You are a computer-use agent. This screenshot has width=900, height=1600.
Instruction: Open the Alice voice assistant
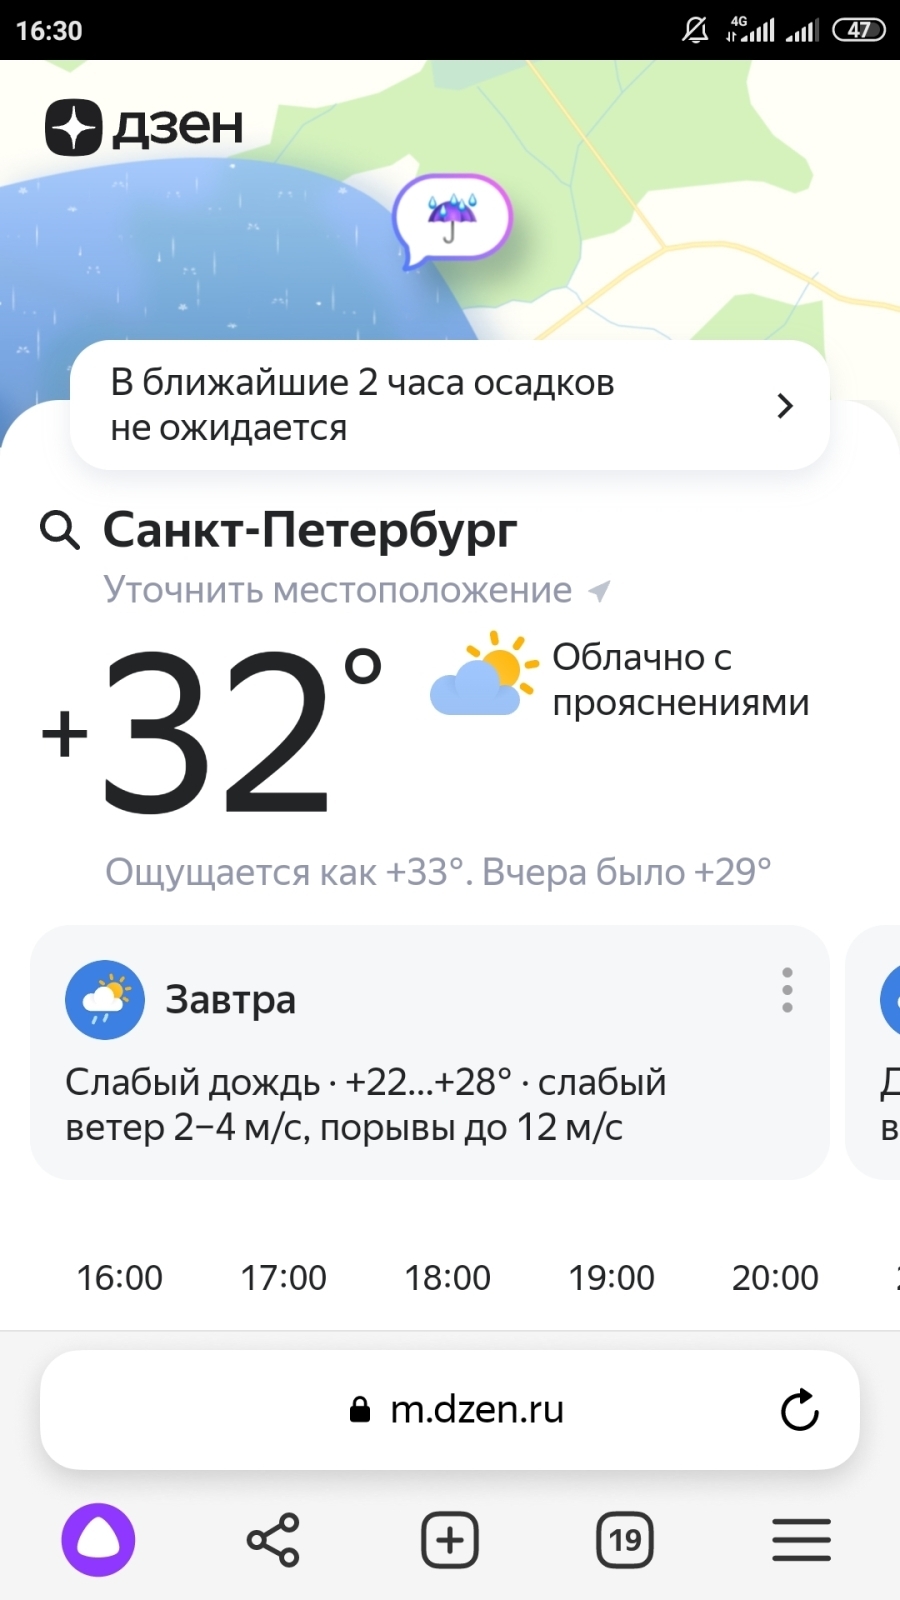coord(98,1540)
